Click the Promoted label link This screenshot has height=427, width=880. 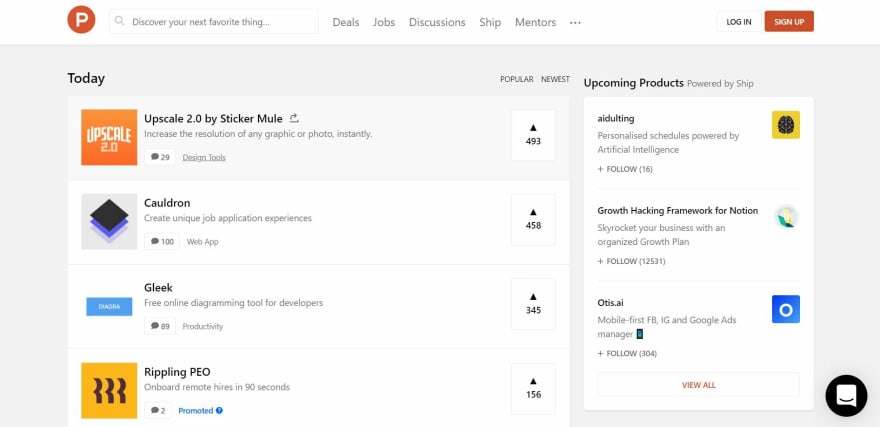[x=196, y=411]
